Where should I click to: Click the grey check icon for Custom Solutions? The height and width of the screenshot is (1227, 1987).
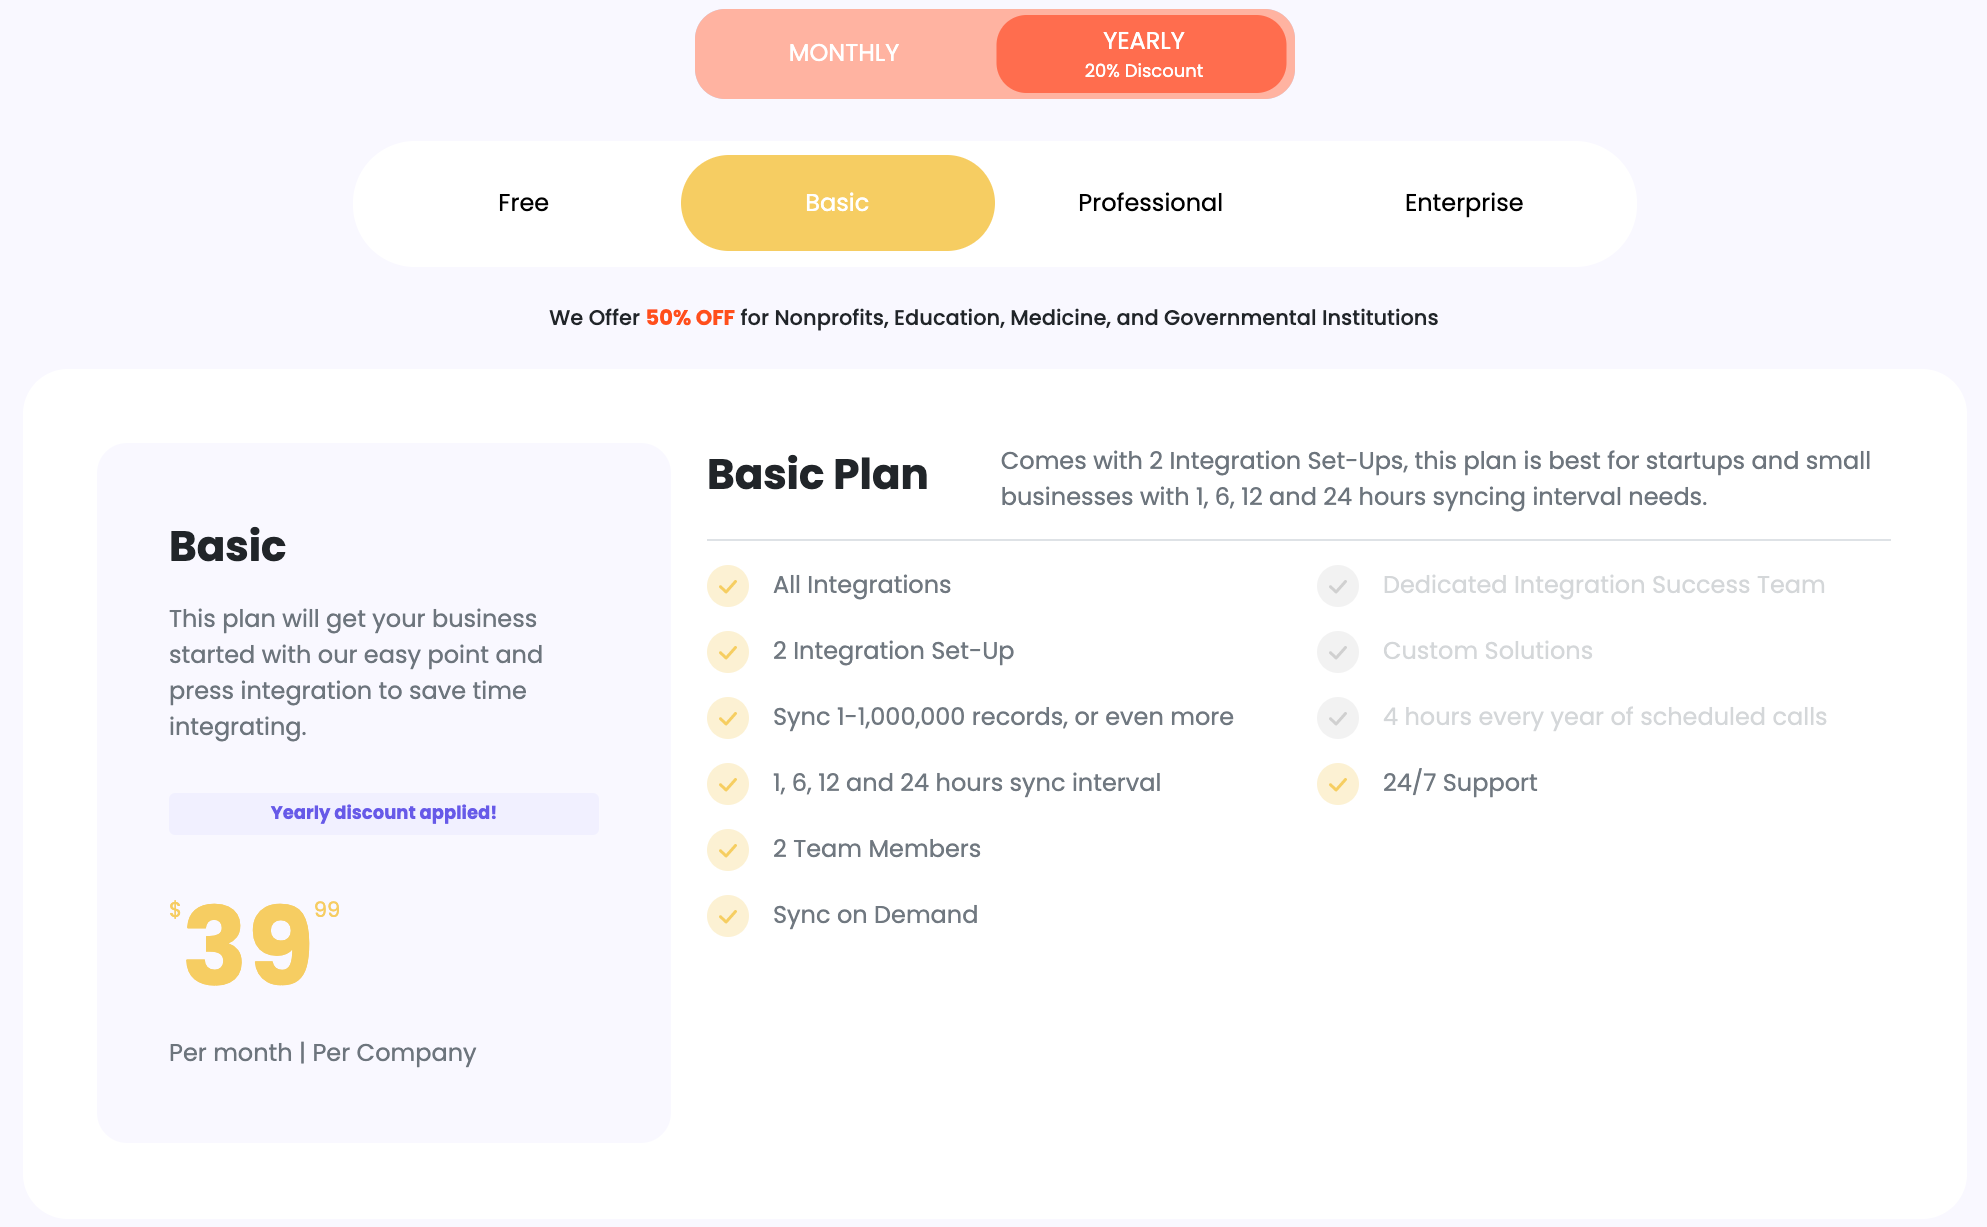[x=1338, y=652]
